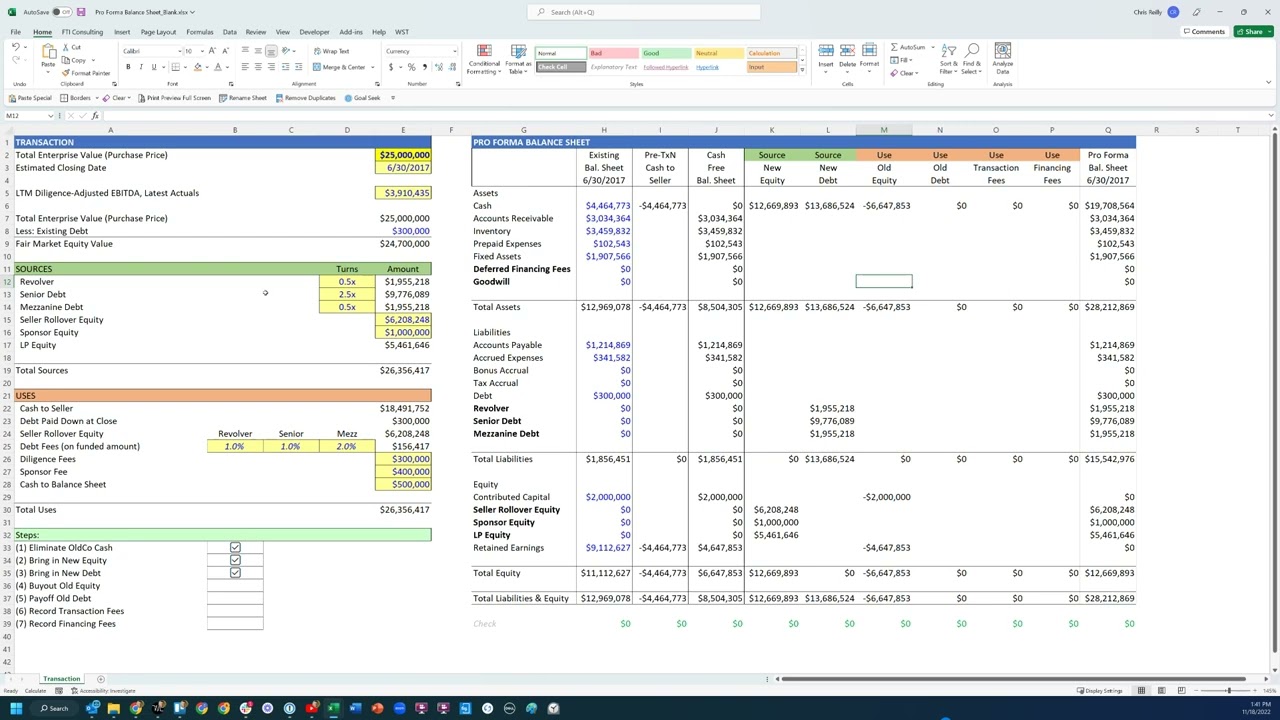Open the Currency number format dropdown
Viewport: 1280px width, 720px height.
pos(454,51)
